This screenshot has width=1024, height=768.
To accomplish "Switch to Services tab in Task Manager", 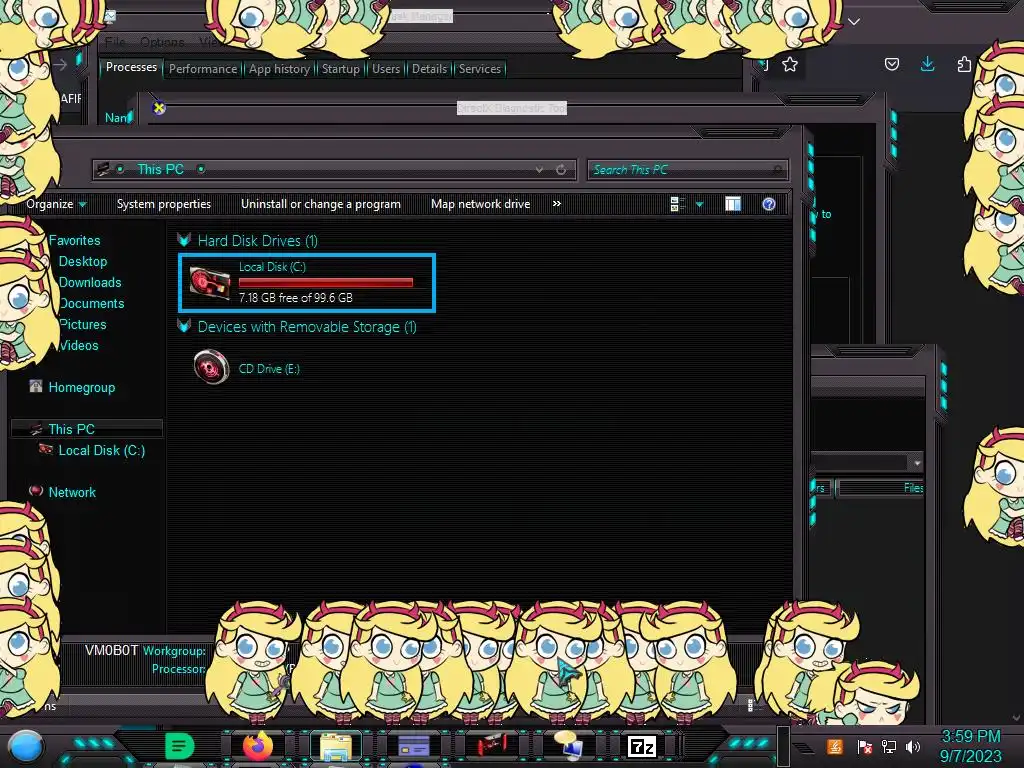I will [479, 69].
